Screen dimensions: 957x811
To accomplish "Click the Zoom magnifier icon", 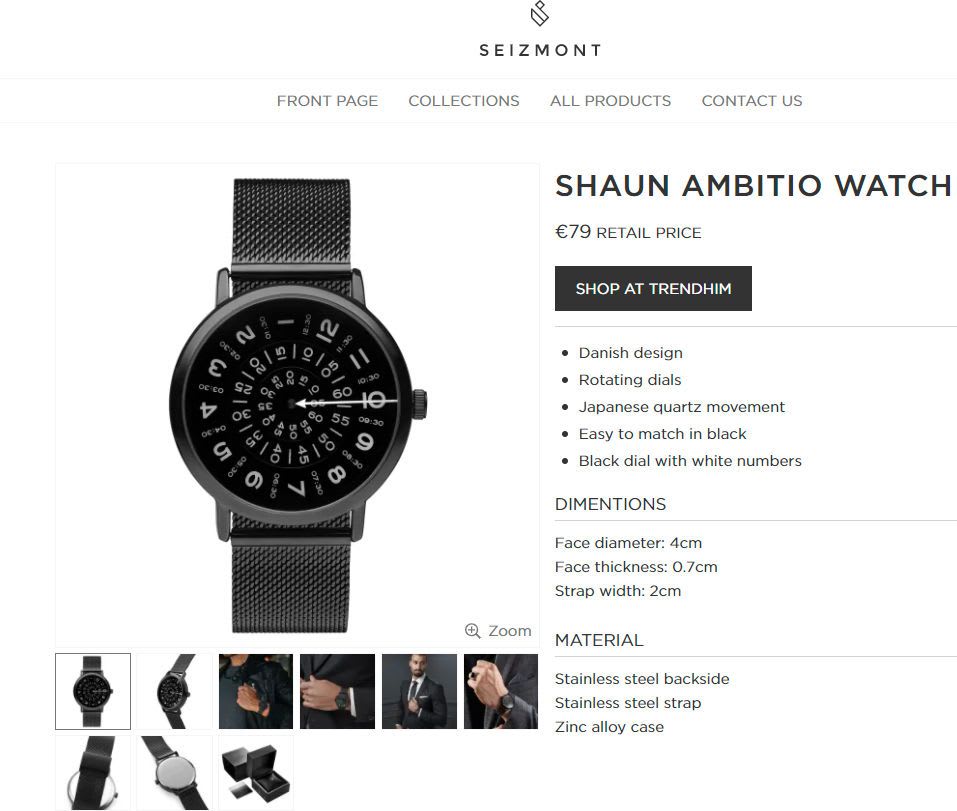I will [x=472, y=630].
